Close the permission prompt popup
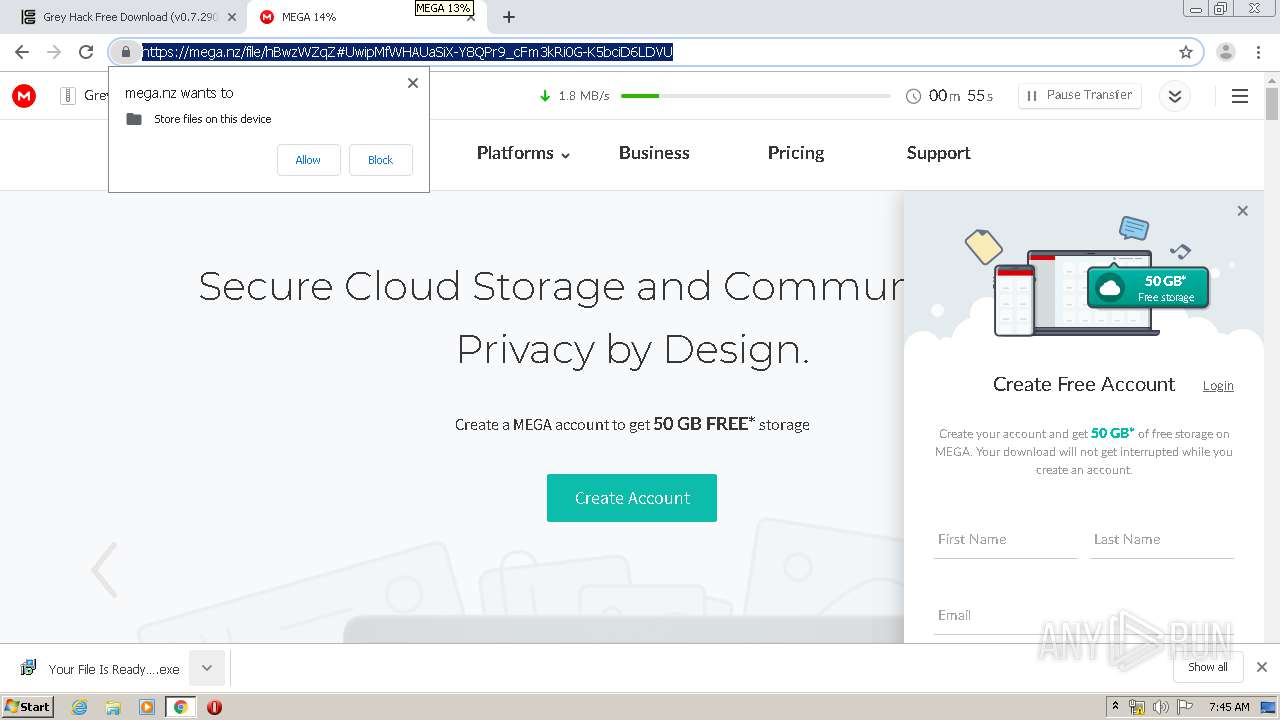The image size is (1280, 720). [413, 83]
